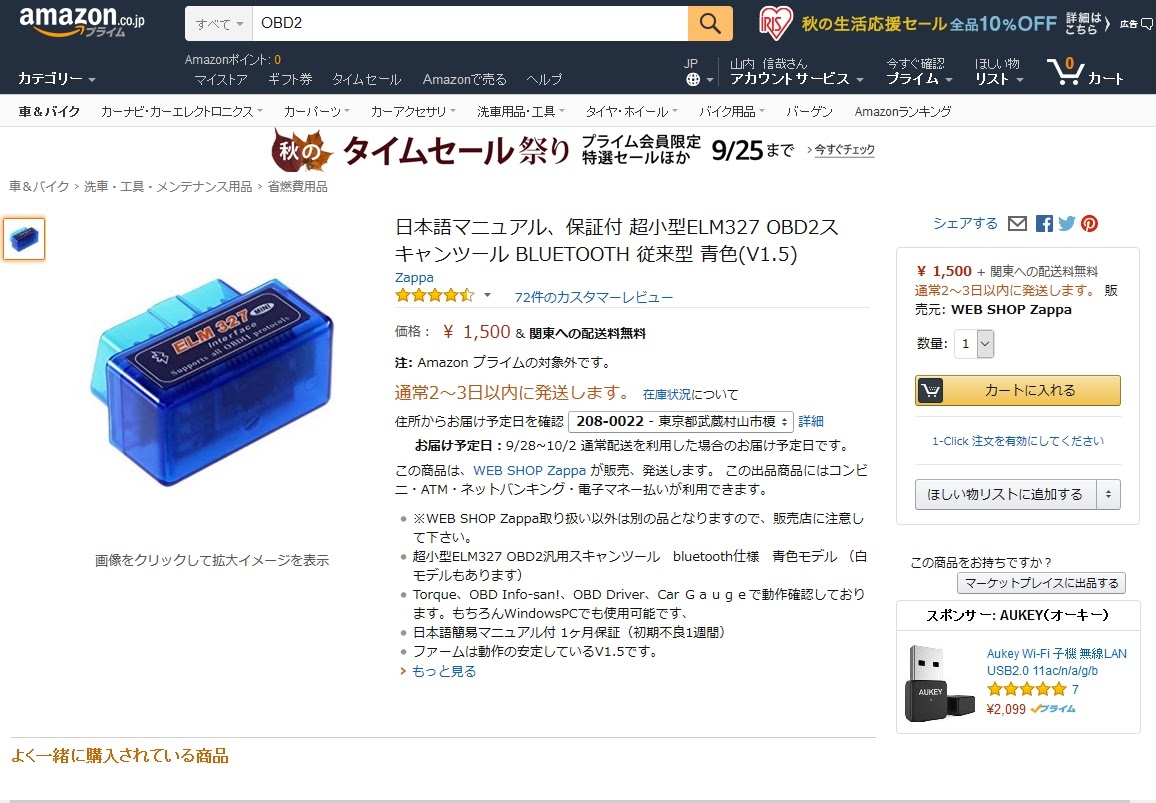The image size is (1156, 803).
Task: Share product on Pinterest icon
Action: (1090, 223)
